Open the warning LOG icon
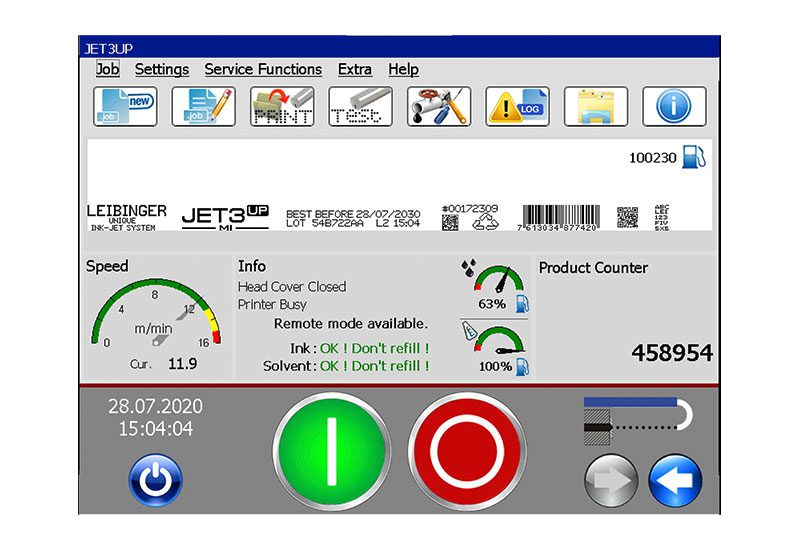Image resolution: width=800 pixels, height=550 pixels. tap(517, 106)
